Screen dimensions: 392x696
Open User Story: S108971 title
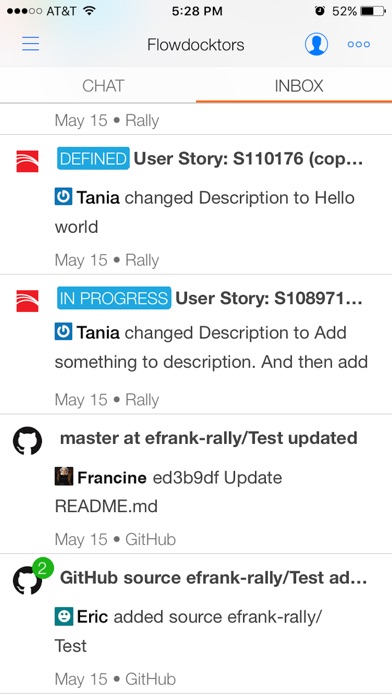[269, 298]
